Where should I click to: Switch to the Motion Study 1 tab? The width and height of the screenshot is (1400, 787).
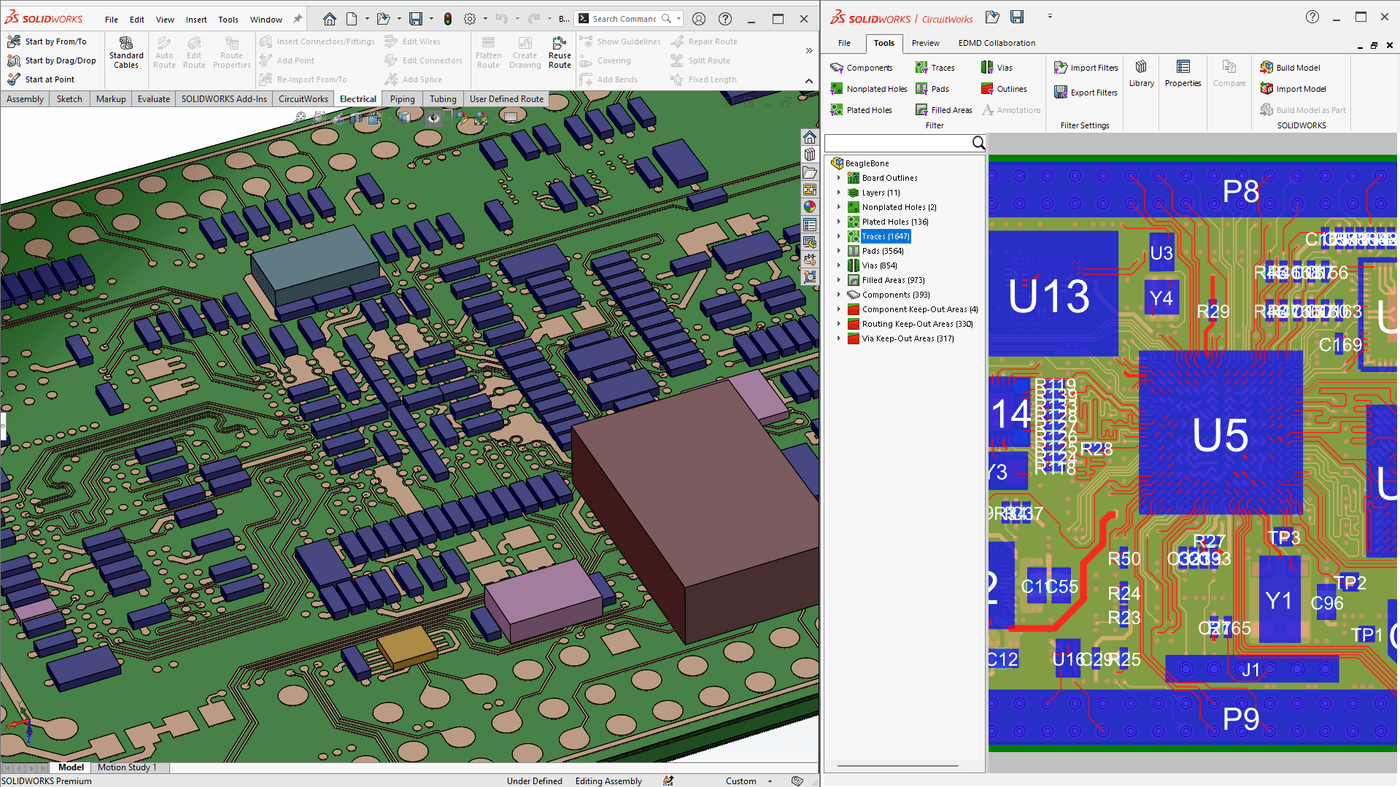coord(129,766)
